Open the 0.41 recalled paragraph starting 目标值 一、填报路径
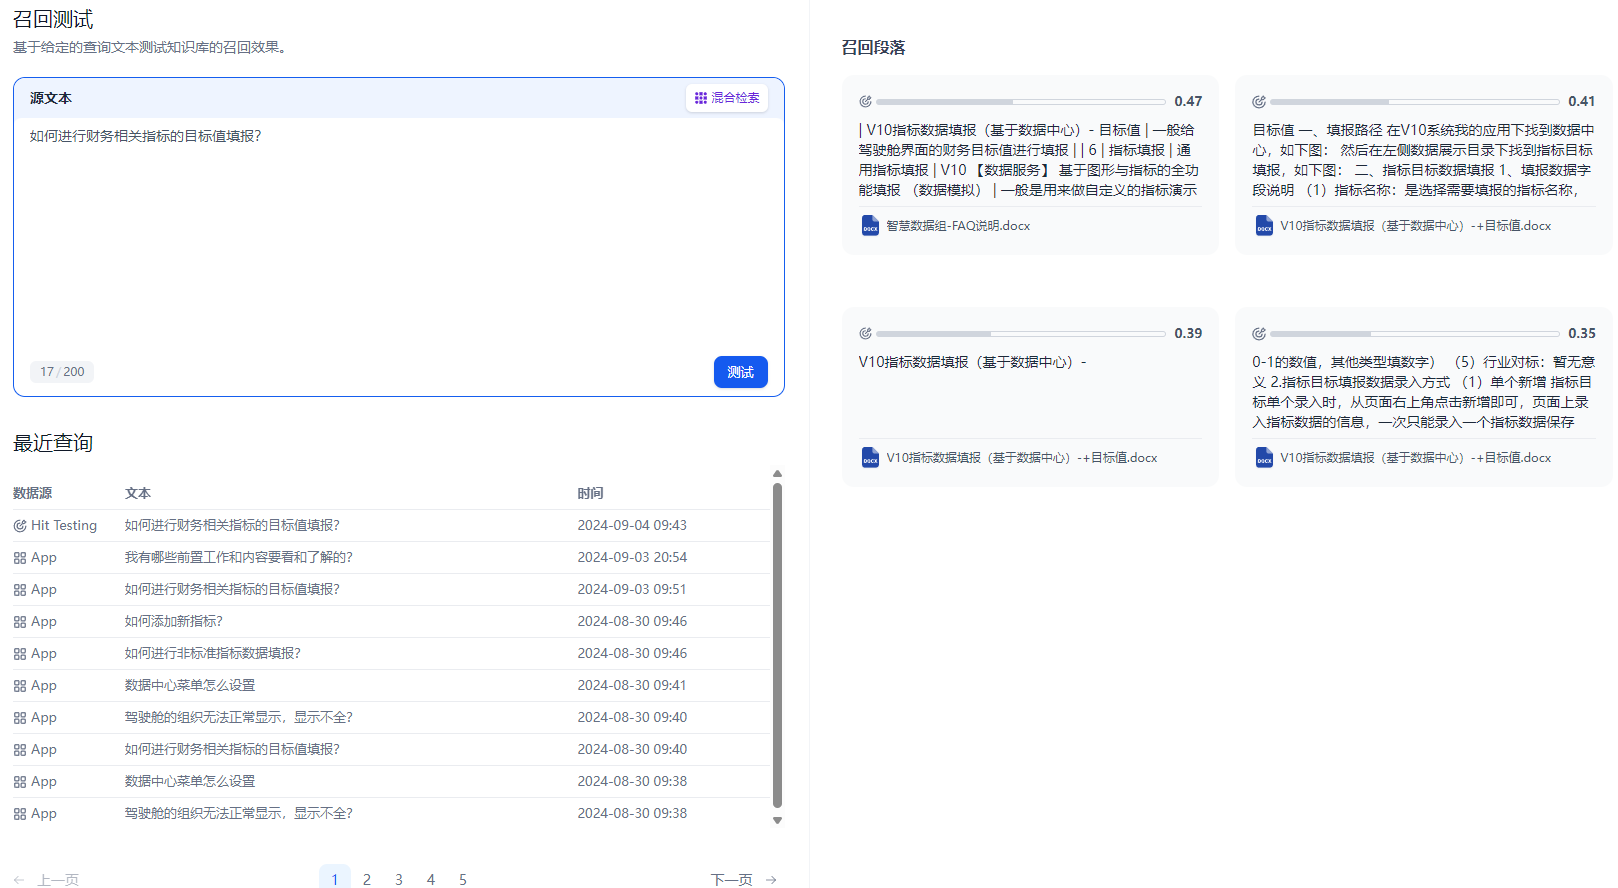 click(1423, 160)
